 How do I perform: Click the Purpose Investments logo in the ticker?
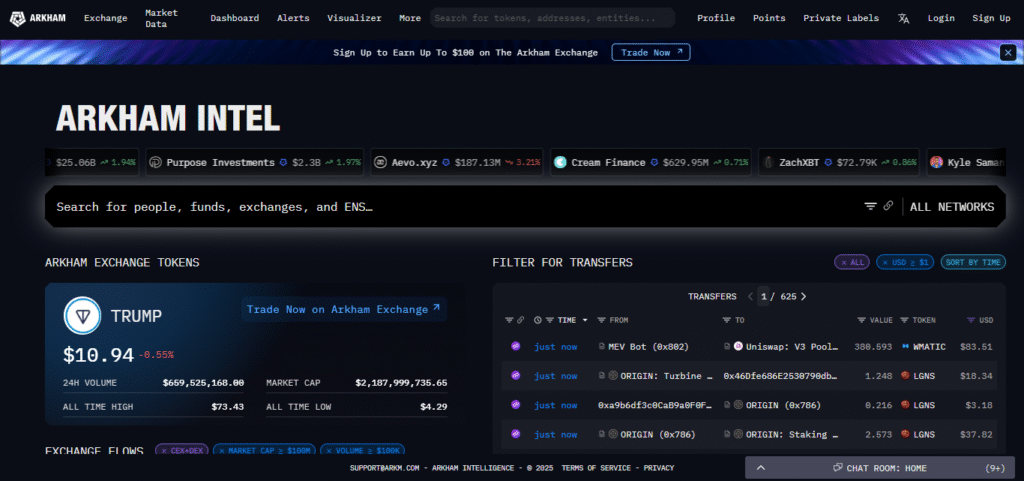coord(155,163)
